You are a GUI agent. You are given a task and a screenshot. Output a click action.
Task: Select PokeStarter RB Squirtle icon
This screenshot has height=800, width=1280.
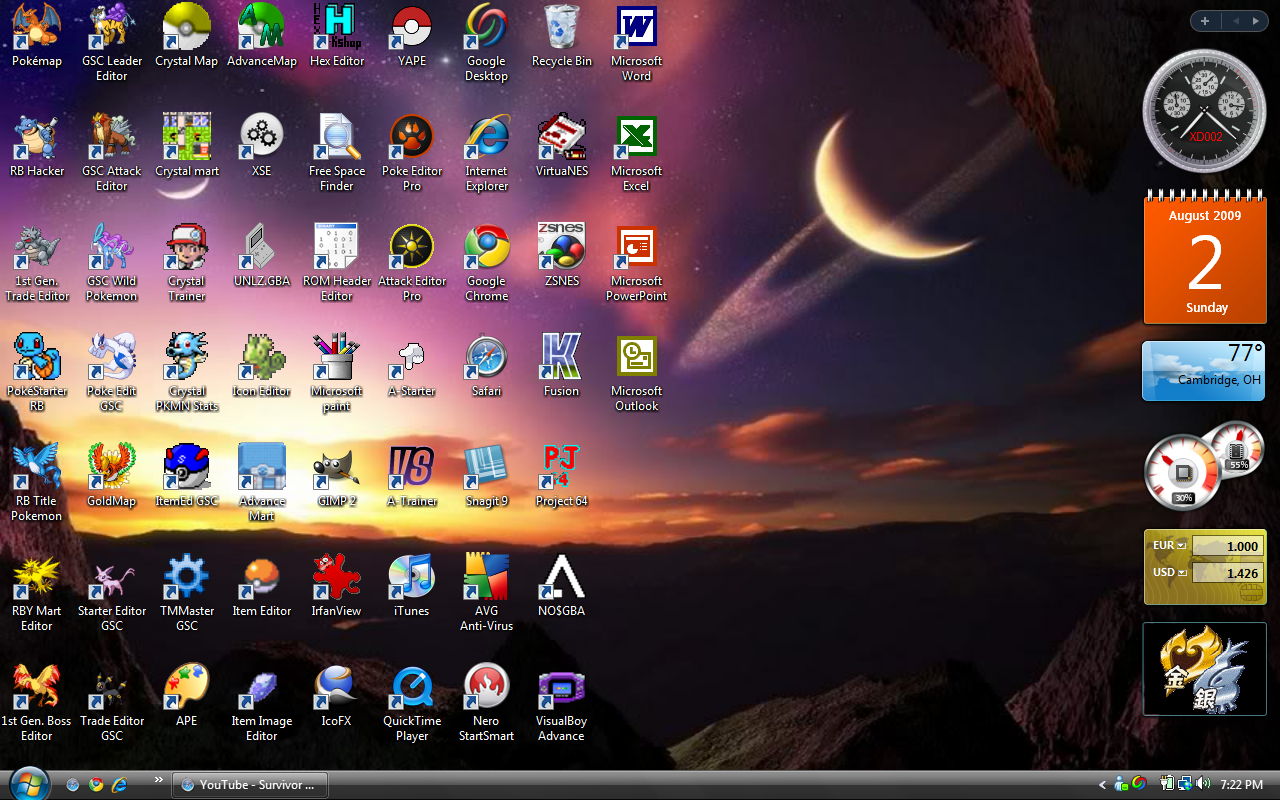pyautogui.click(x=37, y=372)
